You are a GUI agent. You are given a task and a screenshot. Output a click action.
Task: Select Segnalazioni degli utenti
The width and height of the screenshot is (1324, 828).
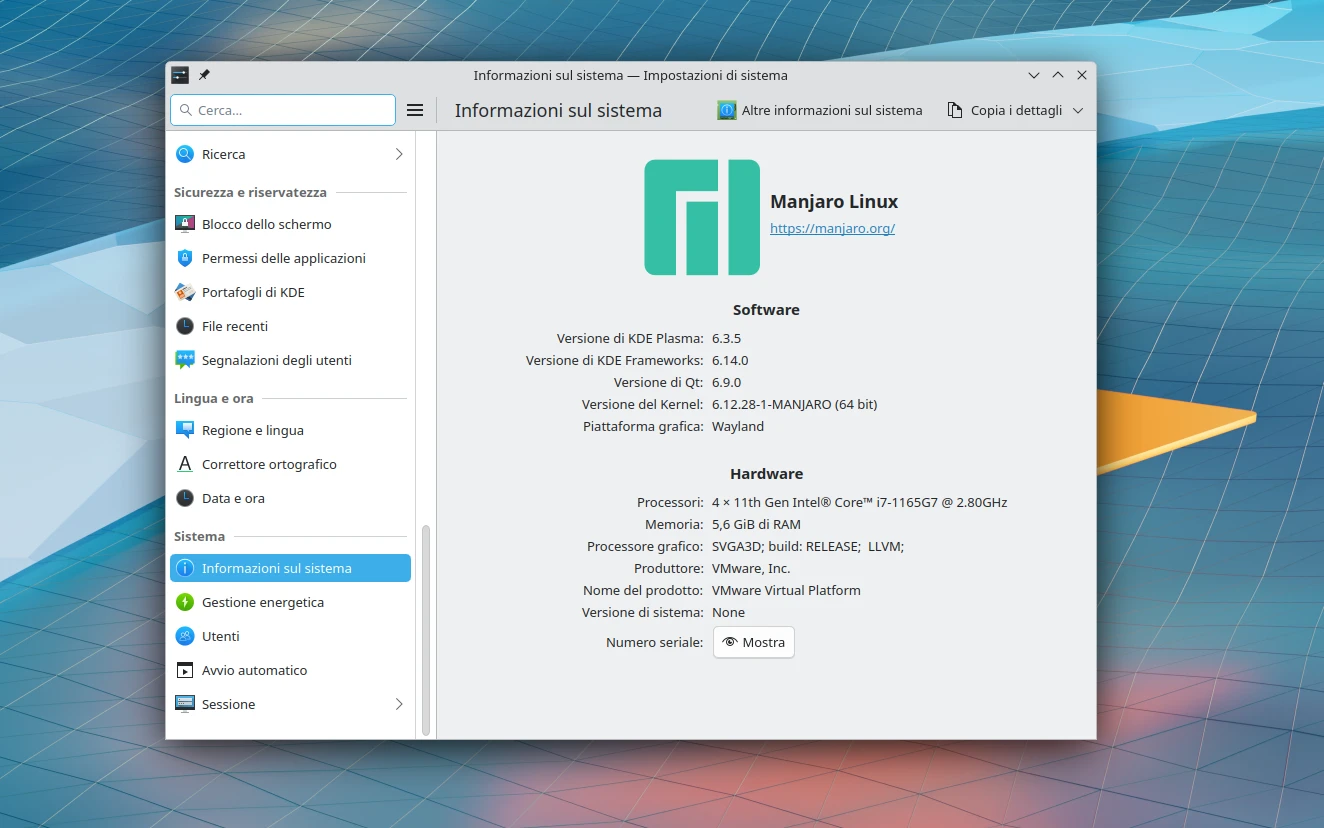coord(278,360)
